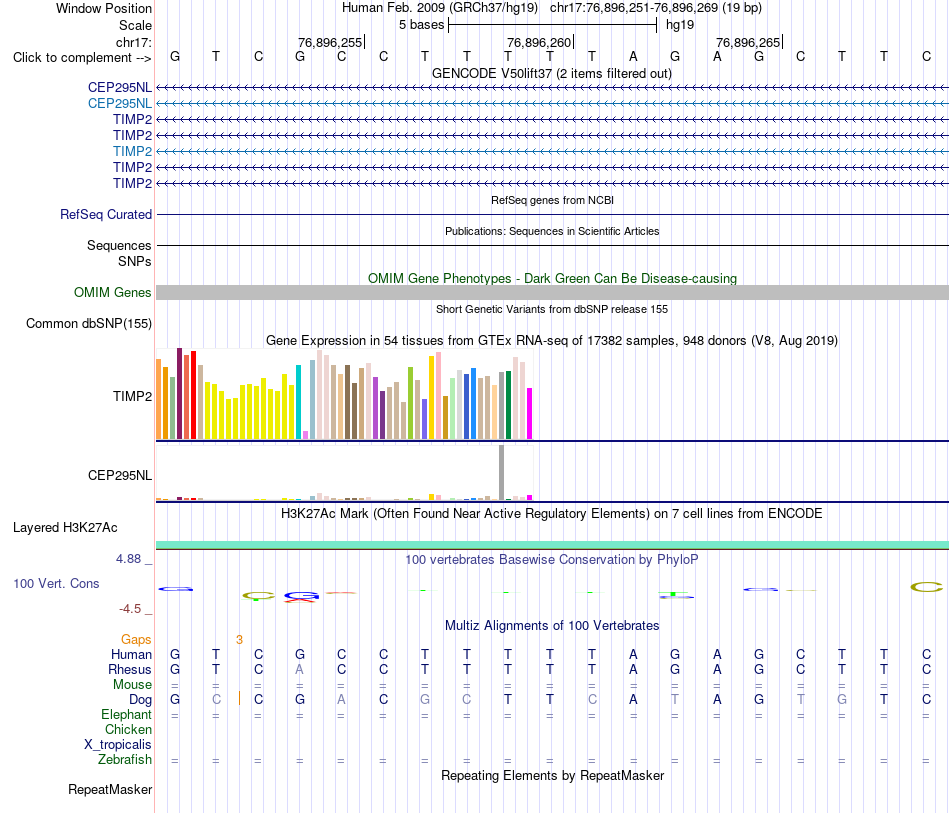Click the Zebrafish alignment row label

point(125,760)
